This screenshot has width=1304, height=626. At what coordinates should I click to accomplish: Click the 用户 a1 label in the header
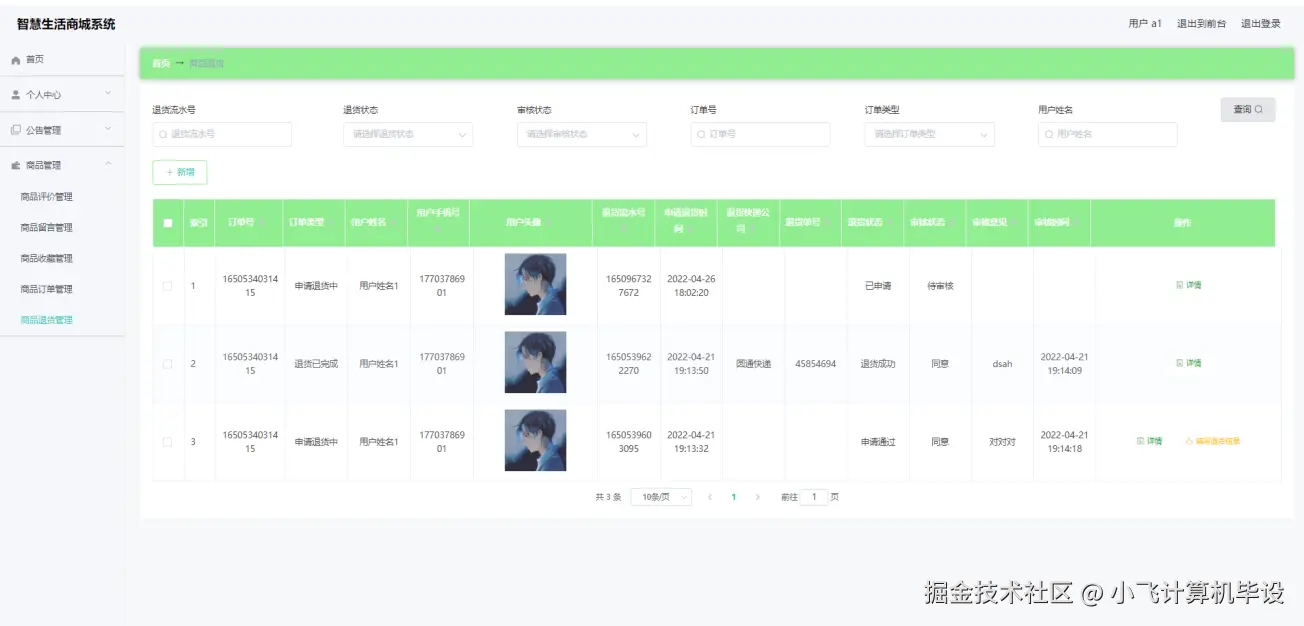(1145, 24)
